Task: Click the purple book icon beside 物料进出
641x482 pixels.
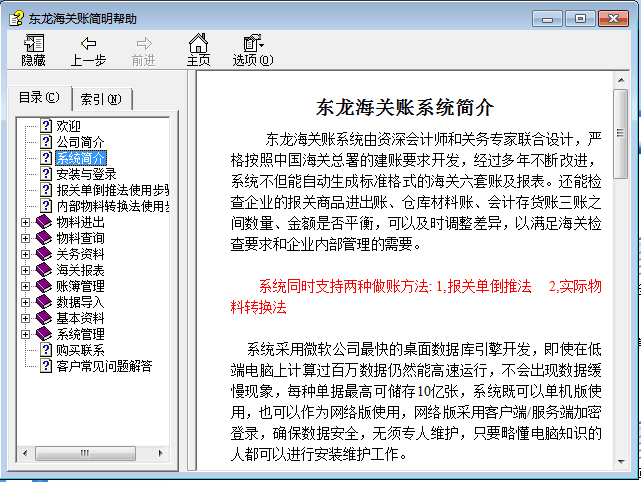Action: point(43,222)
